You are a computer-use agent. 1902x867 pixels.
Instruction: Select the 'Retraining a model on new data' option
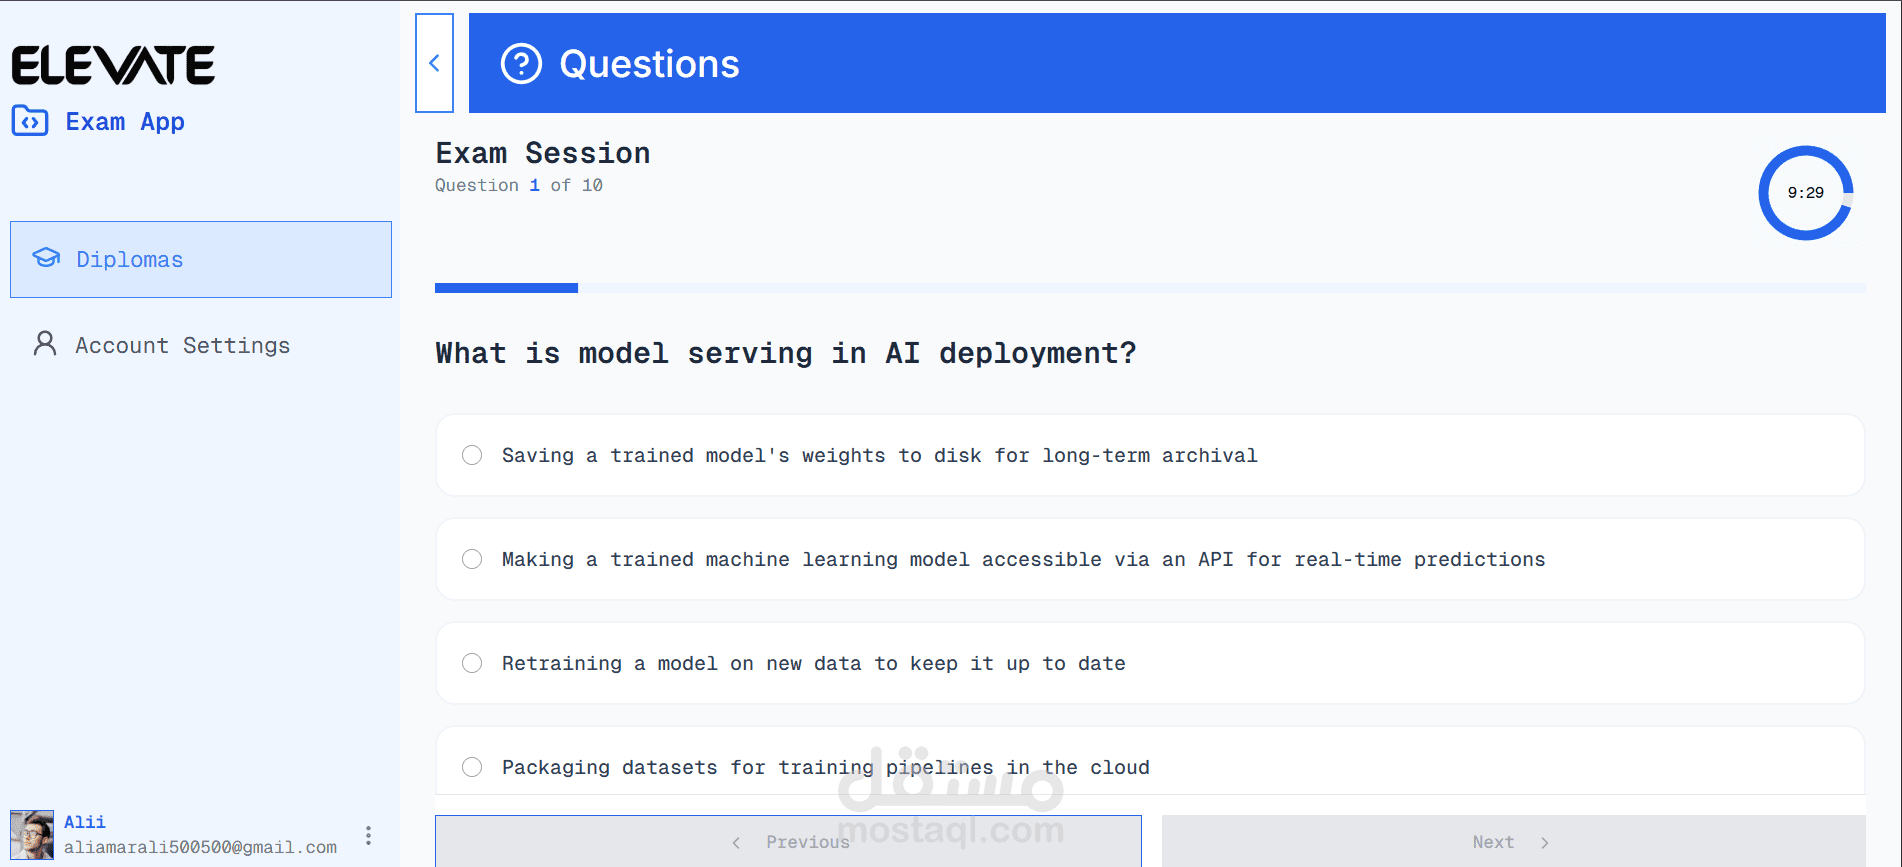(1150, 663)
